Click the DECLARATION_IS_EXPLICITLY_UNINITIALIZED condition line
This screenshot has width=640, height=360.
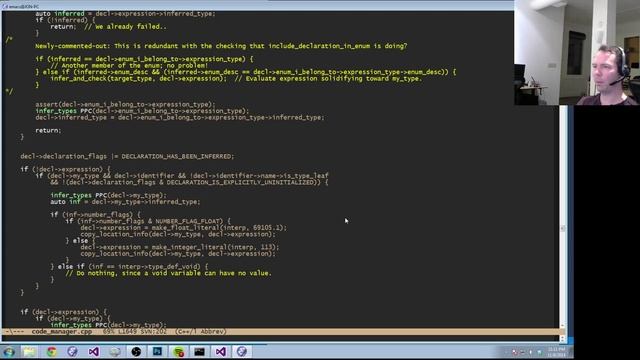tap(189, 182)
